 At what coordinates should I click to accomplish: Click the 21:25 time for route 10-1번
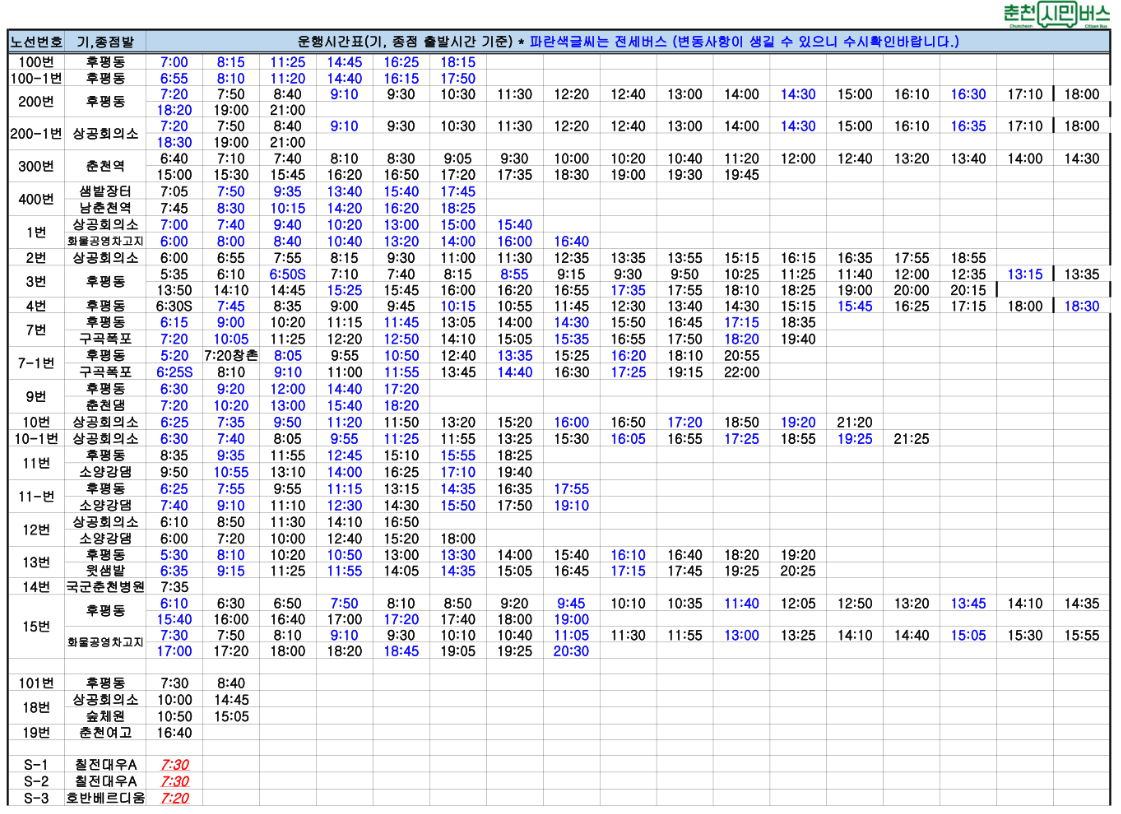tap(911, 439)
